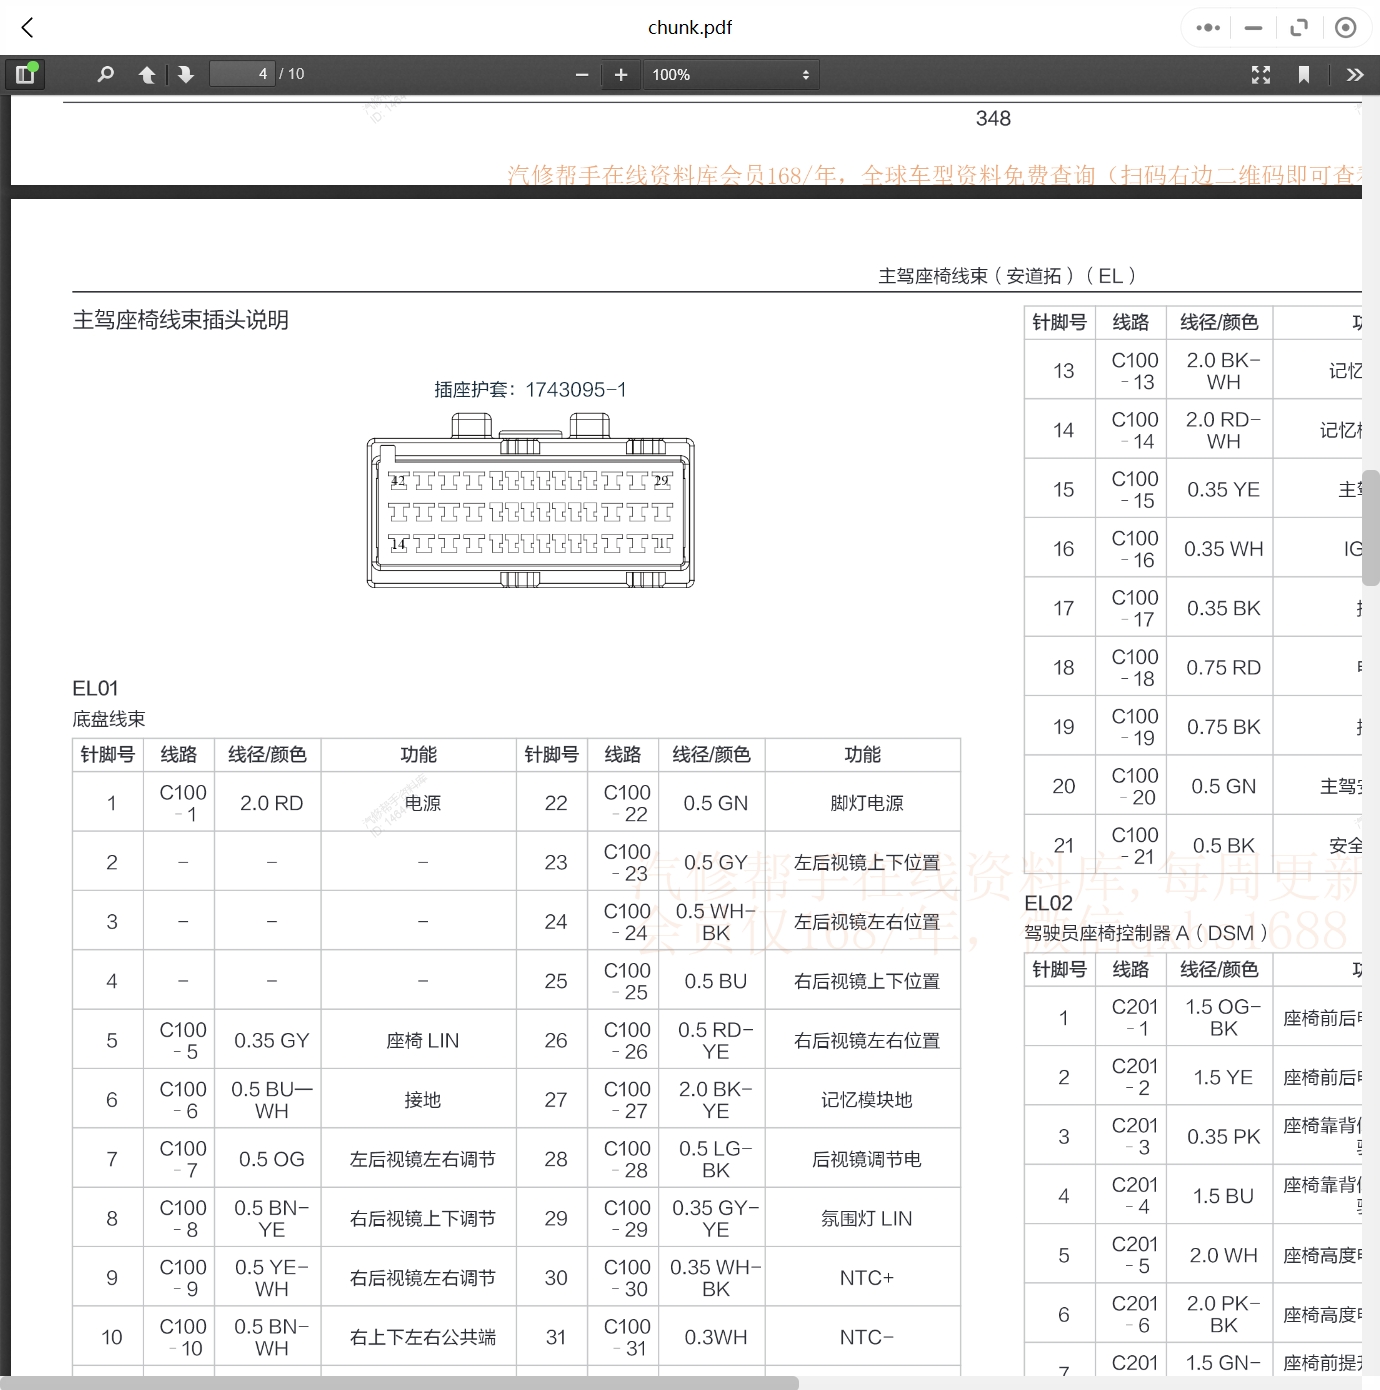Click the floating window icon in the capsule
Viewport: 1380px width, 1390px height.
pyautogui.click(x=1299, y=27)
